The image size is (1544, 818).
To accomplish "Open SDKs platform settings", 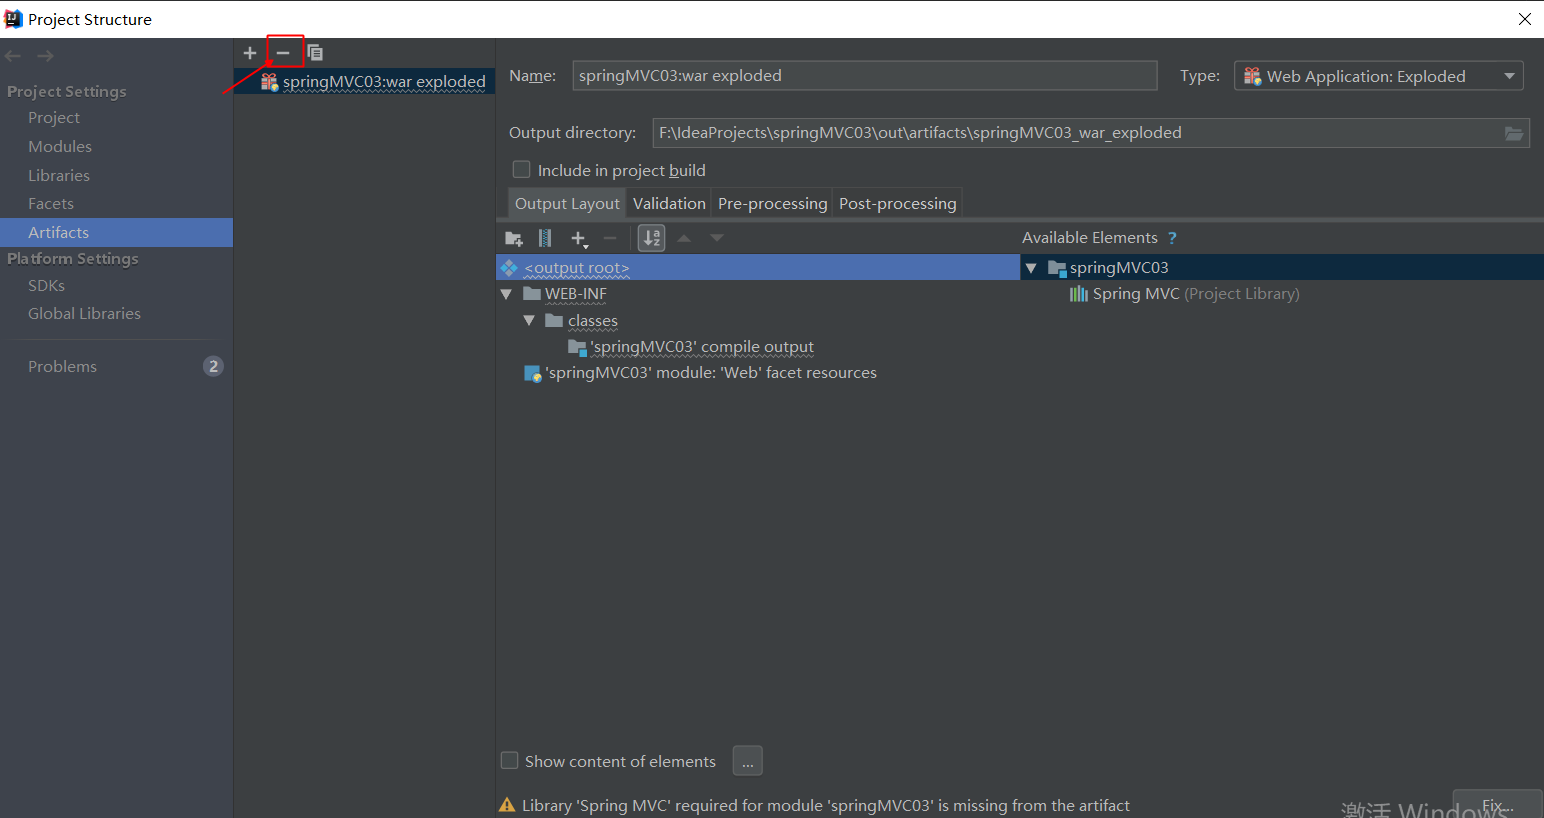I will coord(46,286).
